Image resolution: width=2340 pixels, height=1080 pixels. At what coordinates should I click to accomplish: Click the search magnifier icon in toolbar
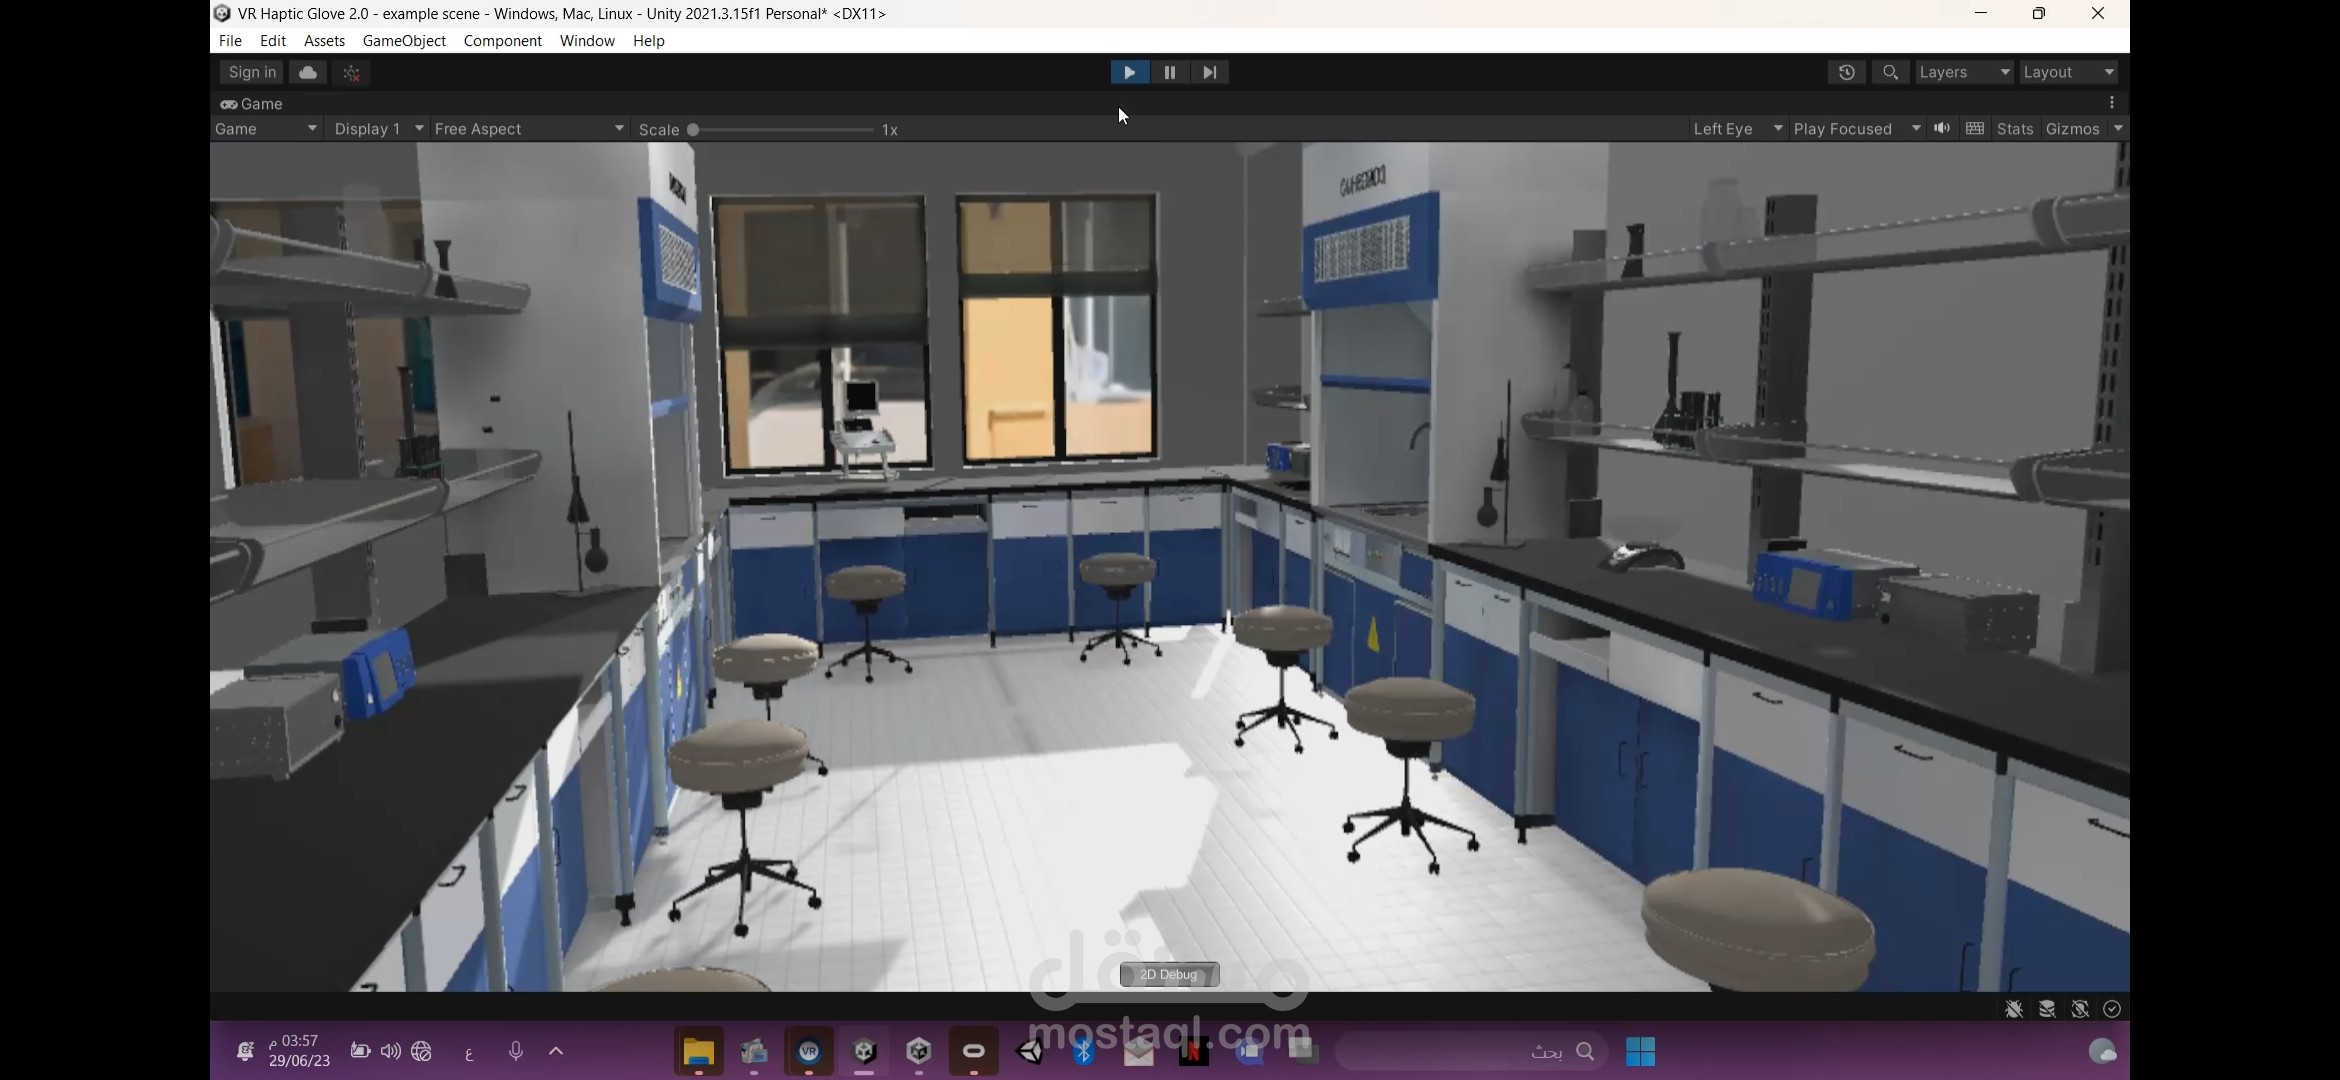click(x=1890, y=72)
